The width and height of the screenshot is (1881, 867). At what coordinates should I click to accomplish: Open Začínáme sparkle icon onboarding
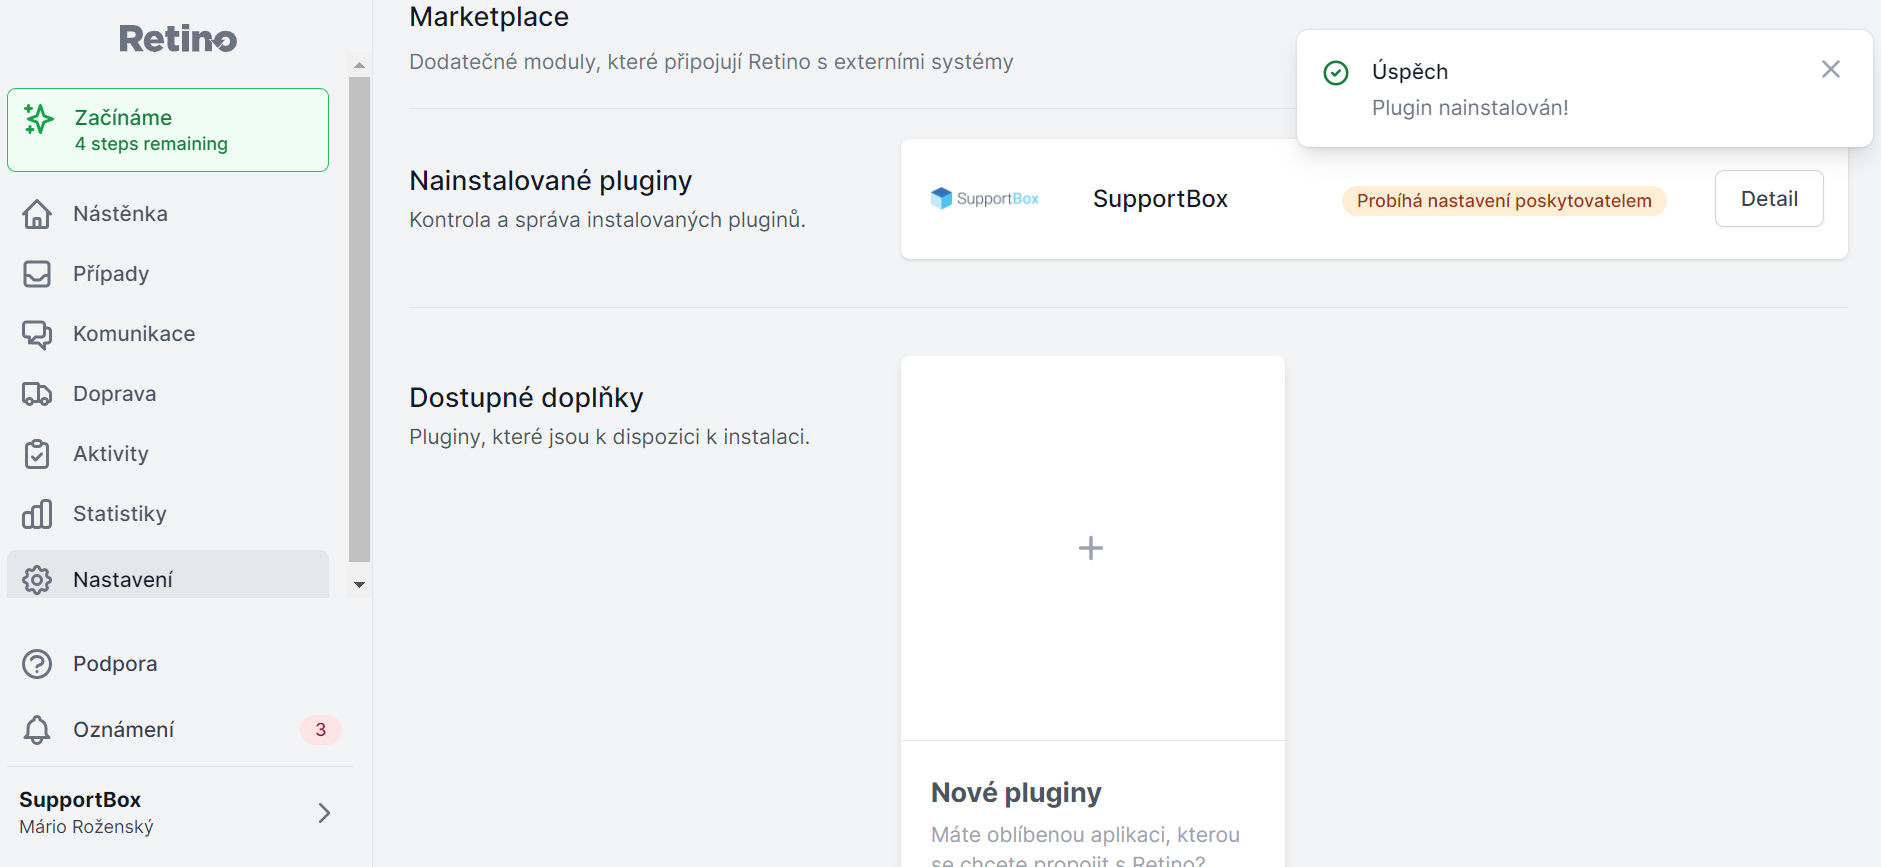(39, 120)
